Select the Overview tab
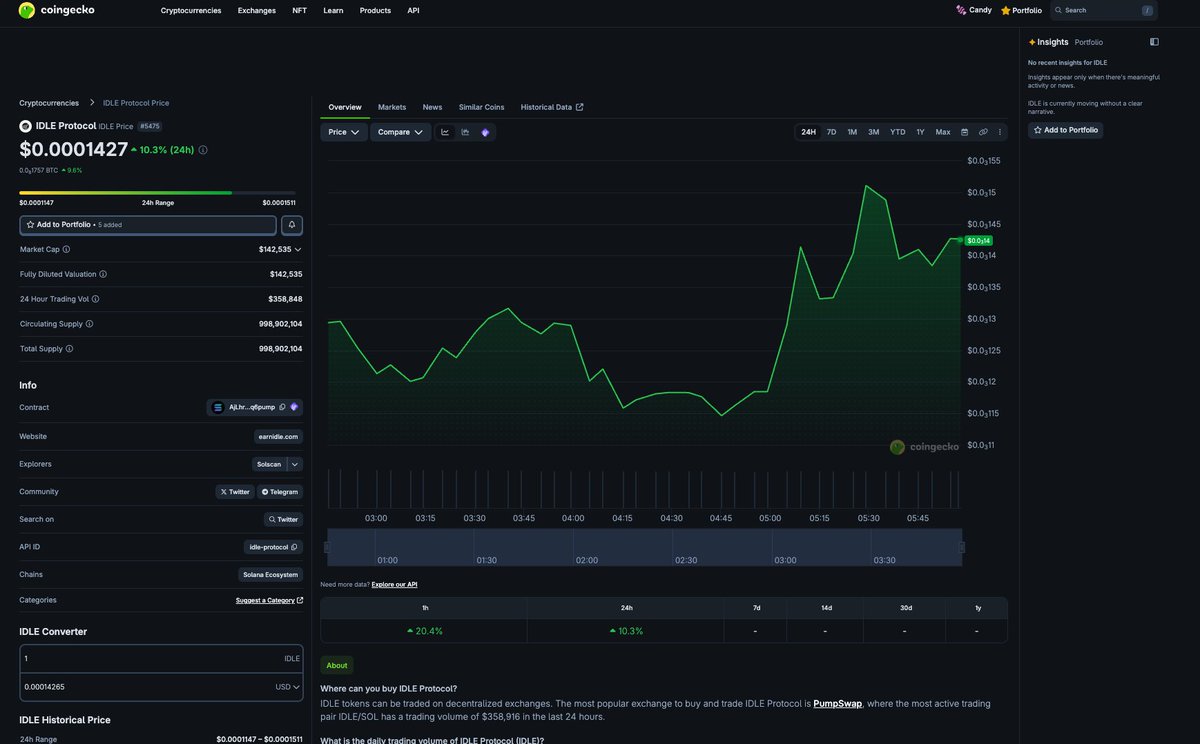The height and width of the screenshot is (744, 1200). click(x=345, y=107)
